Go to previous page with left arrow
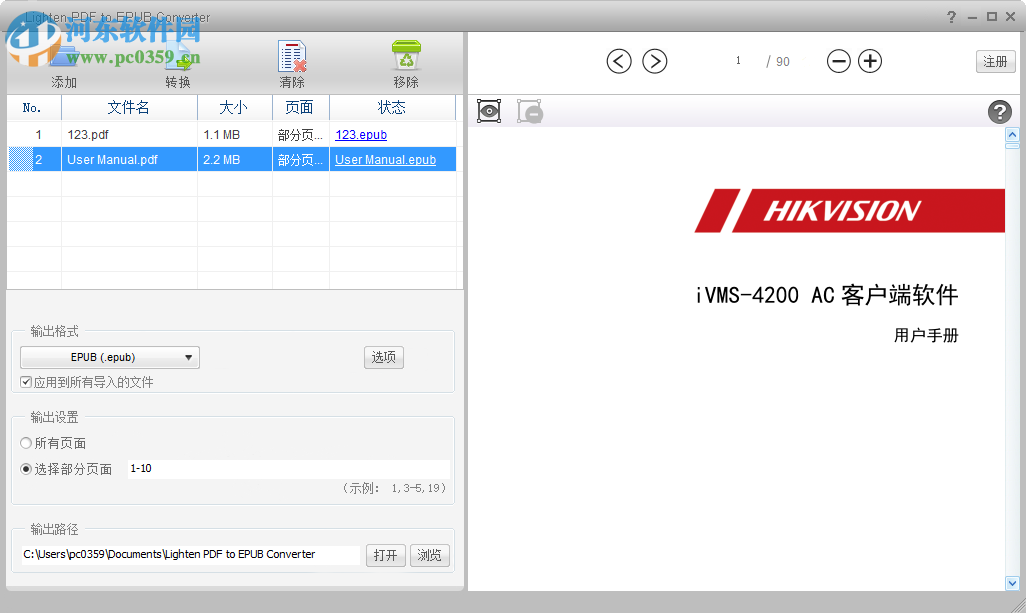 (x=618, y=61)
